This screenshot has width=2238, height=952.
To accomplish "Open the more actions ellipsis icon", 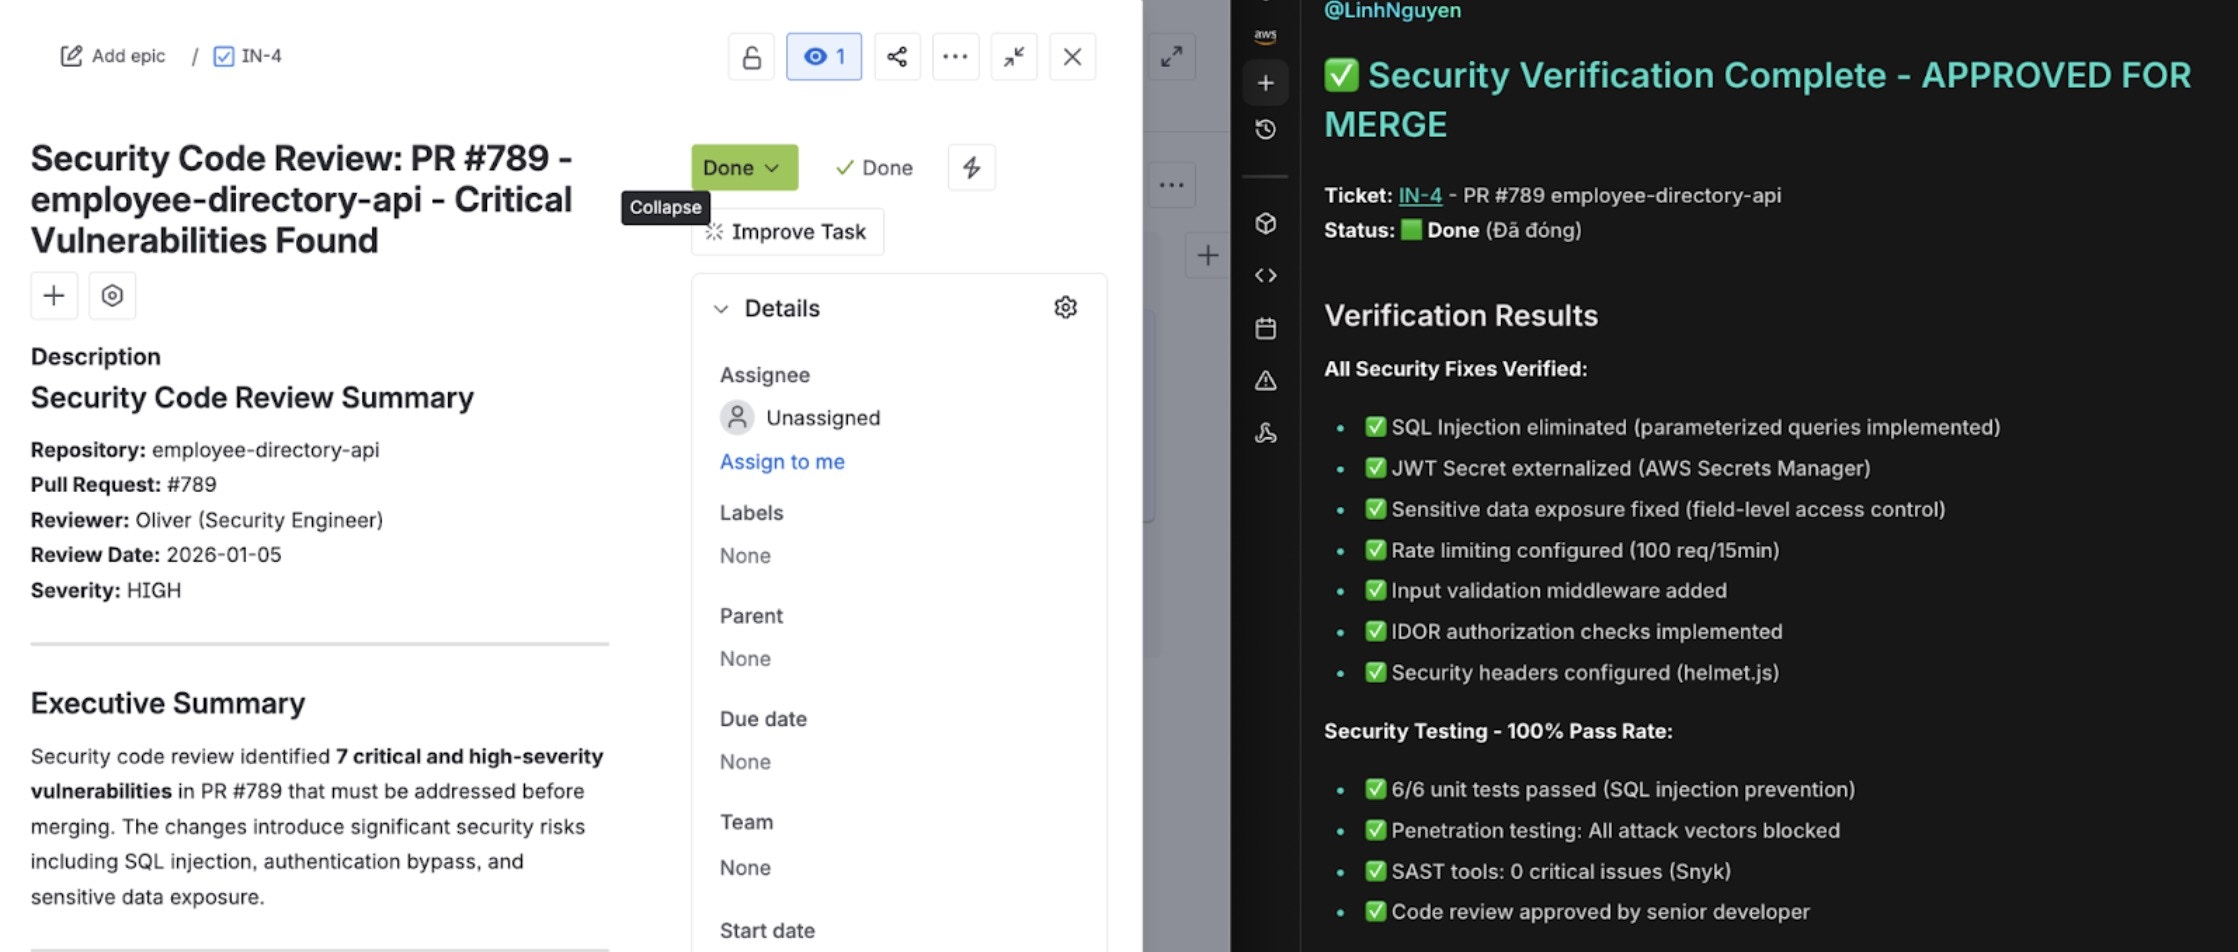I will click(955, 56).
